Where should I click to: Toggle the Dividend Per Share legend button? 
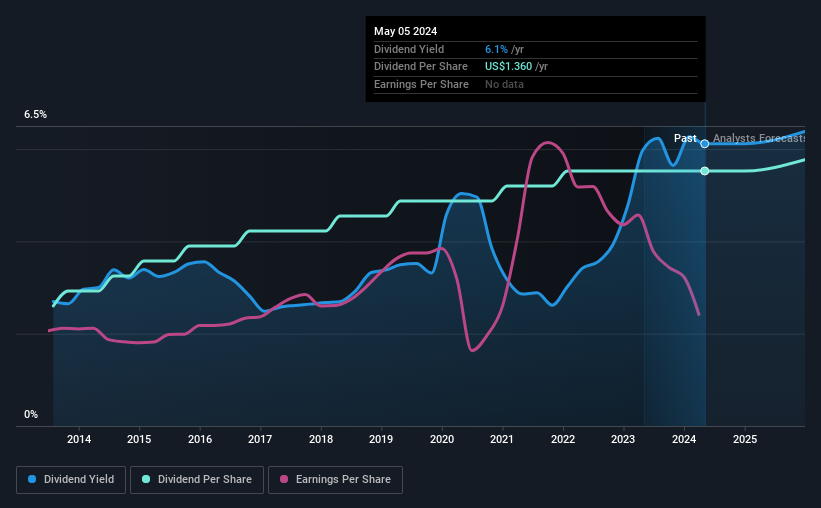[197, 480]
